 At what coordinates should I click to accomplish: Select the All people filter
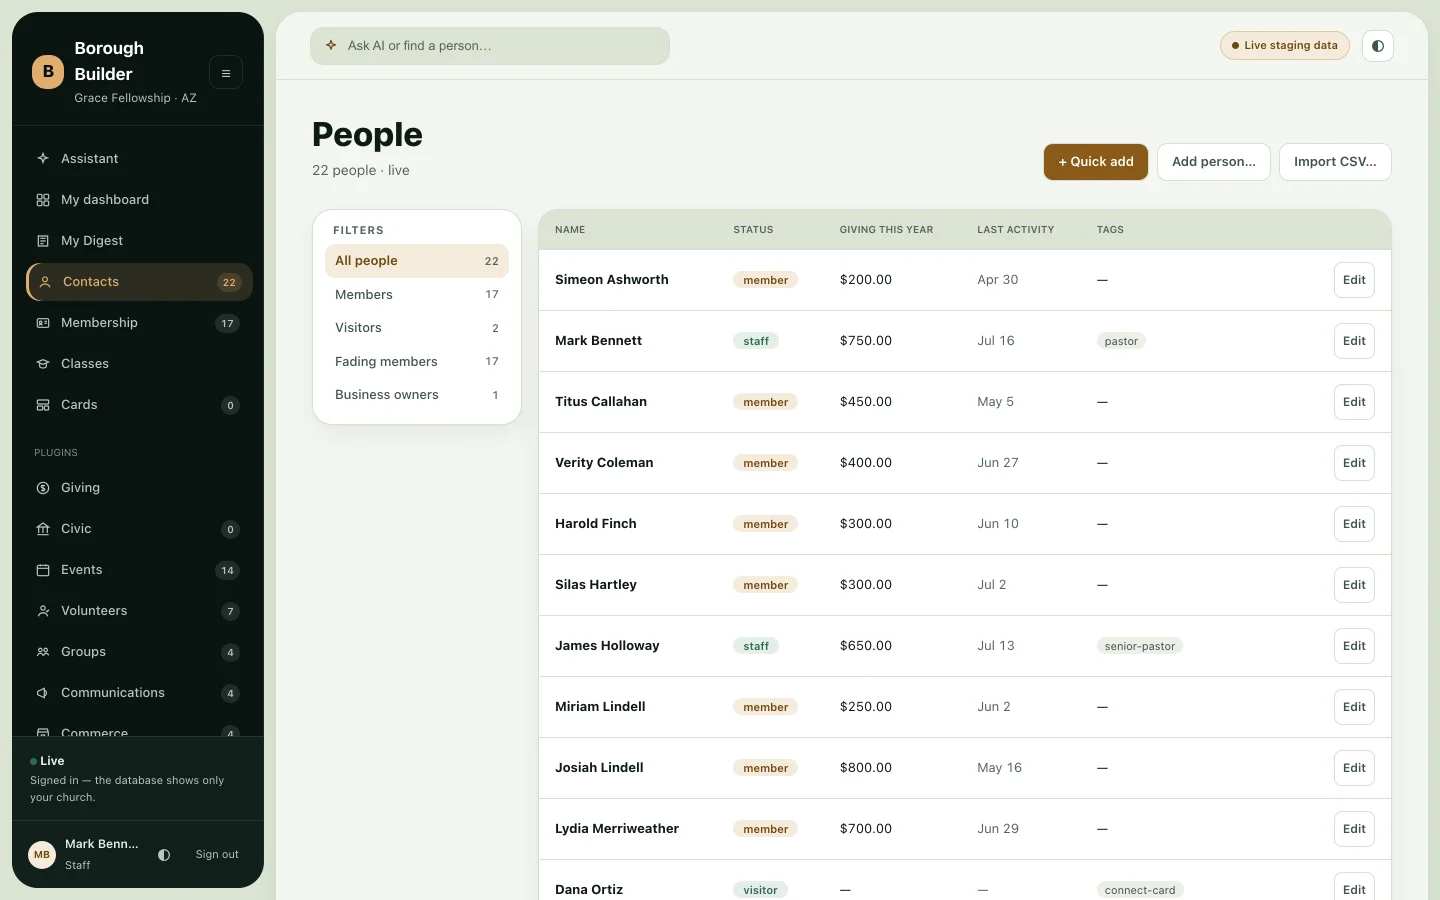[417, 261]
